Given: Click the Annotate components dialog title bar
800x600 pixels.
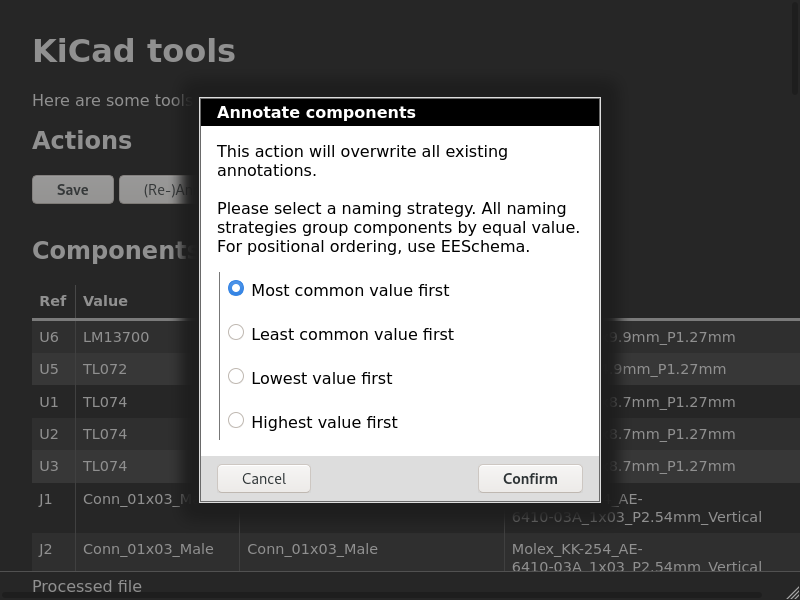Looking at the screenshot, I should (400, 113).
